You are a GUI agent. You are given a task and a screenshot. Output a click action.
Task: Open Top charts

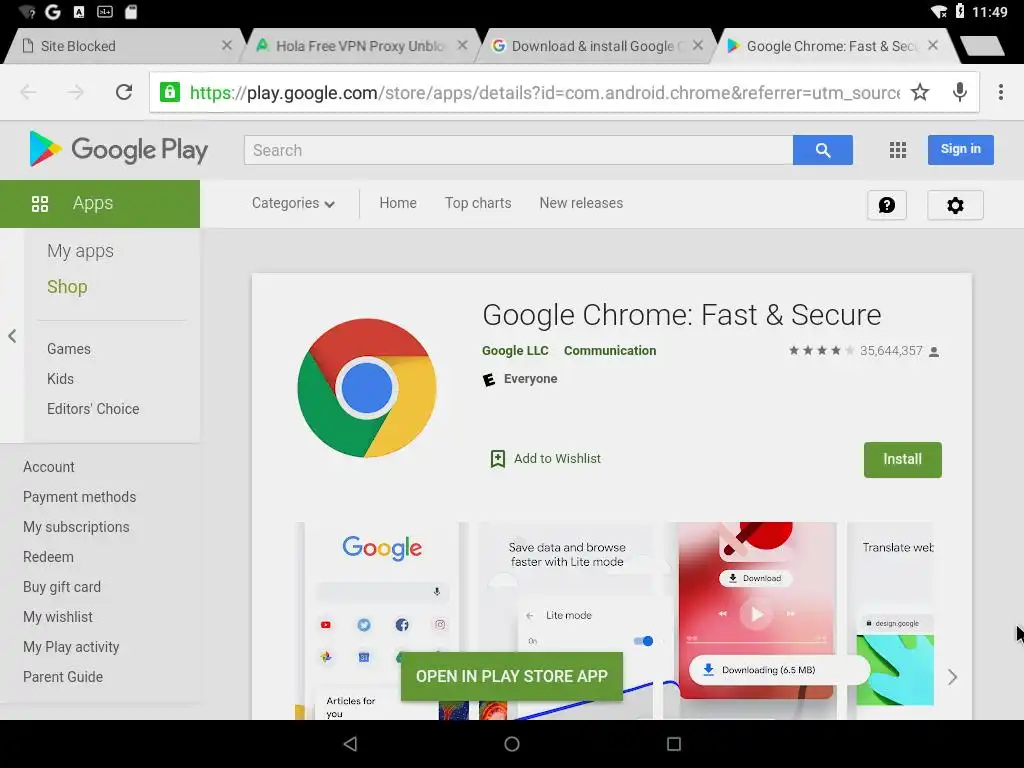coord(478,203)
